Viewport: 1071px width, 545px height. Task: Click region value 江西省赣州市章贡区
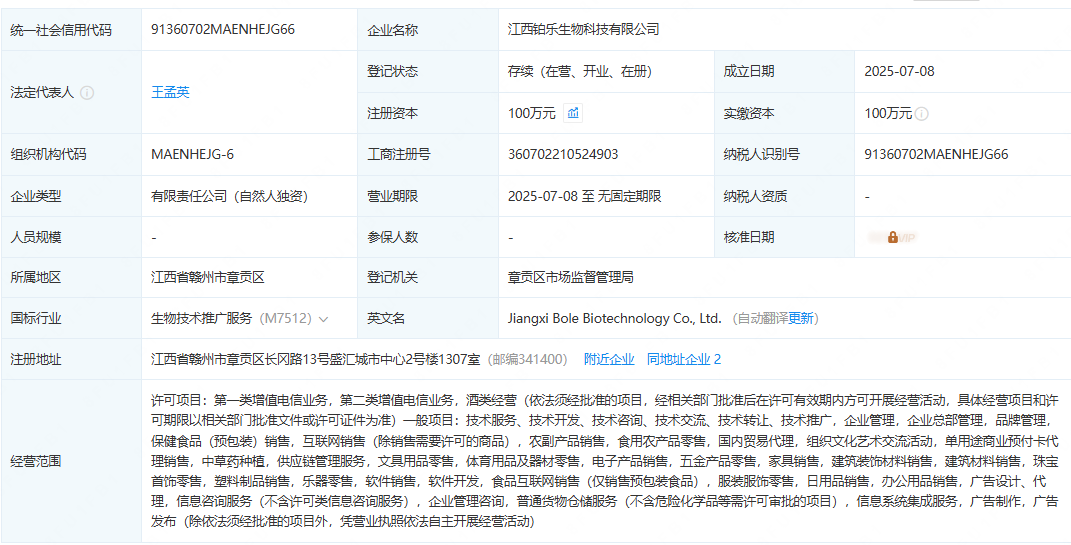point(207,277)
